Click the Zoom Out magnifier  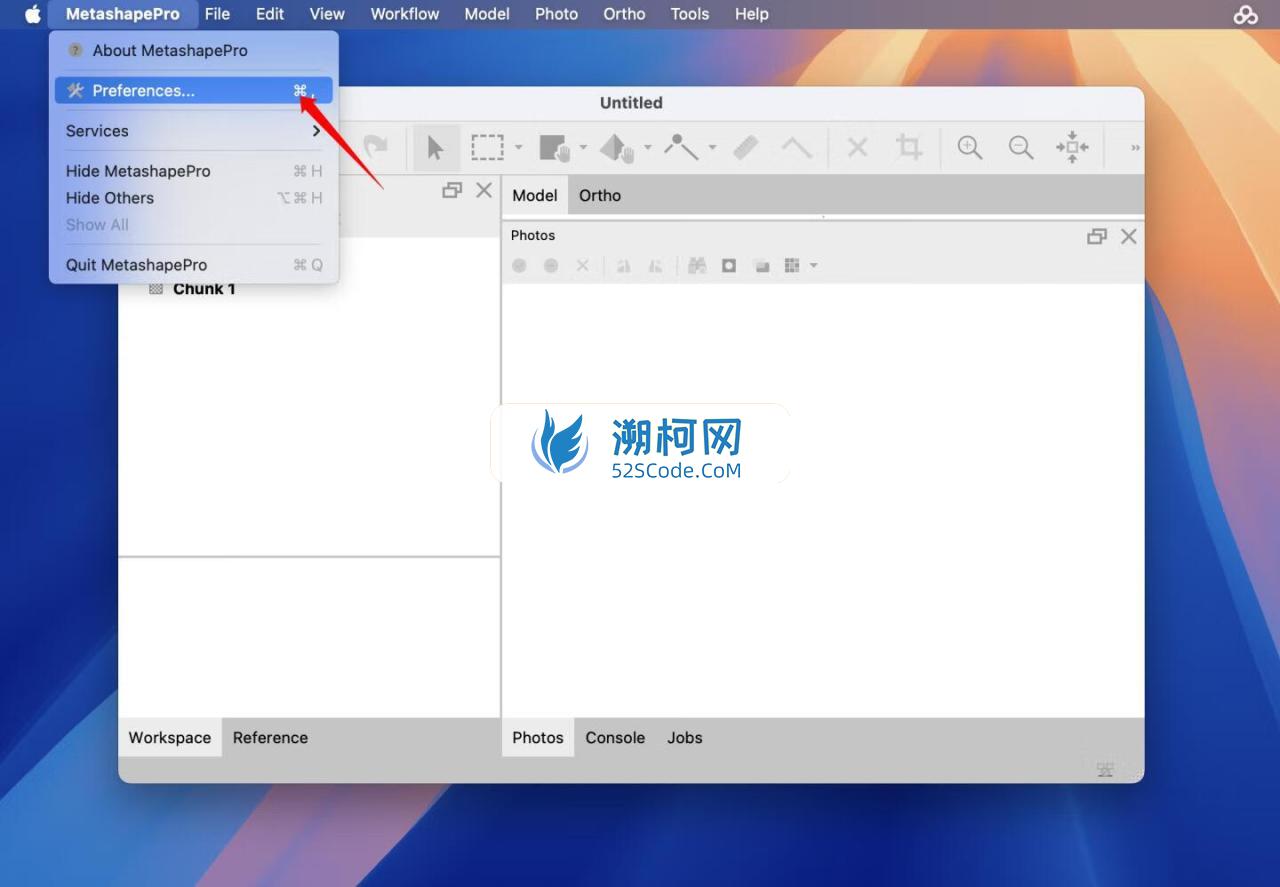1020,148
